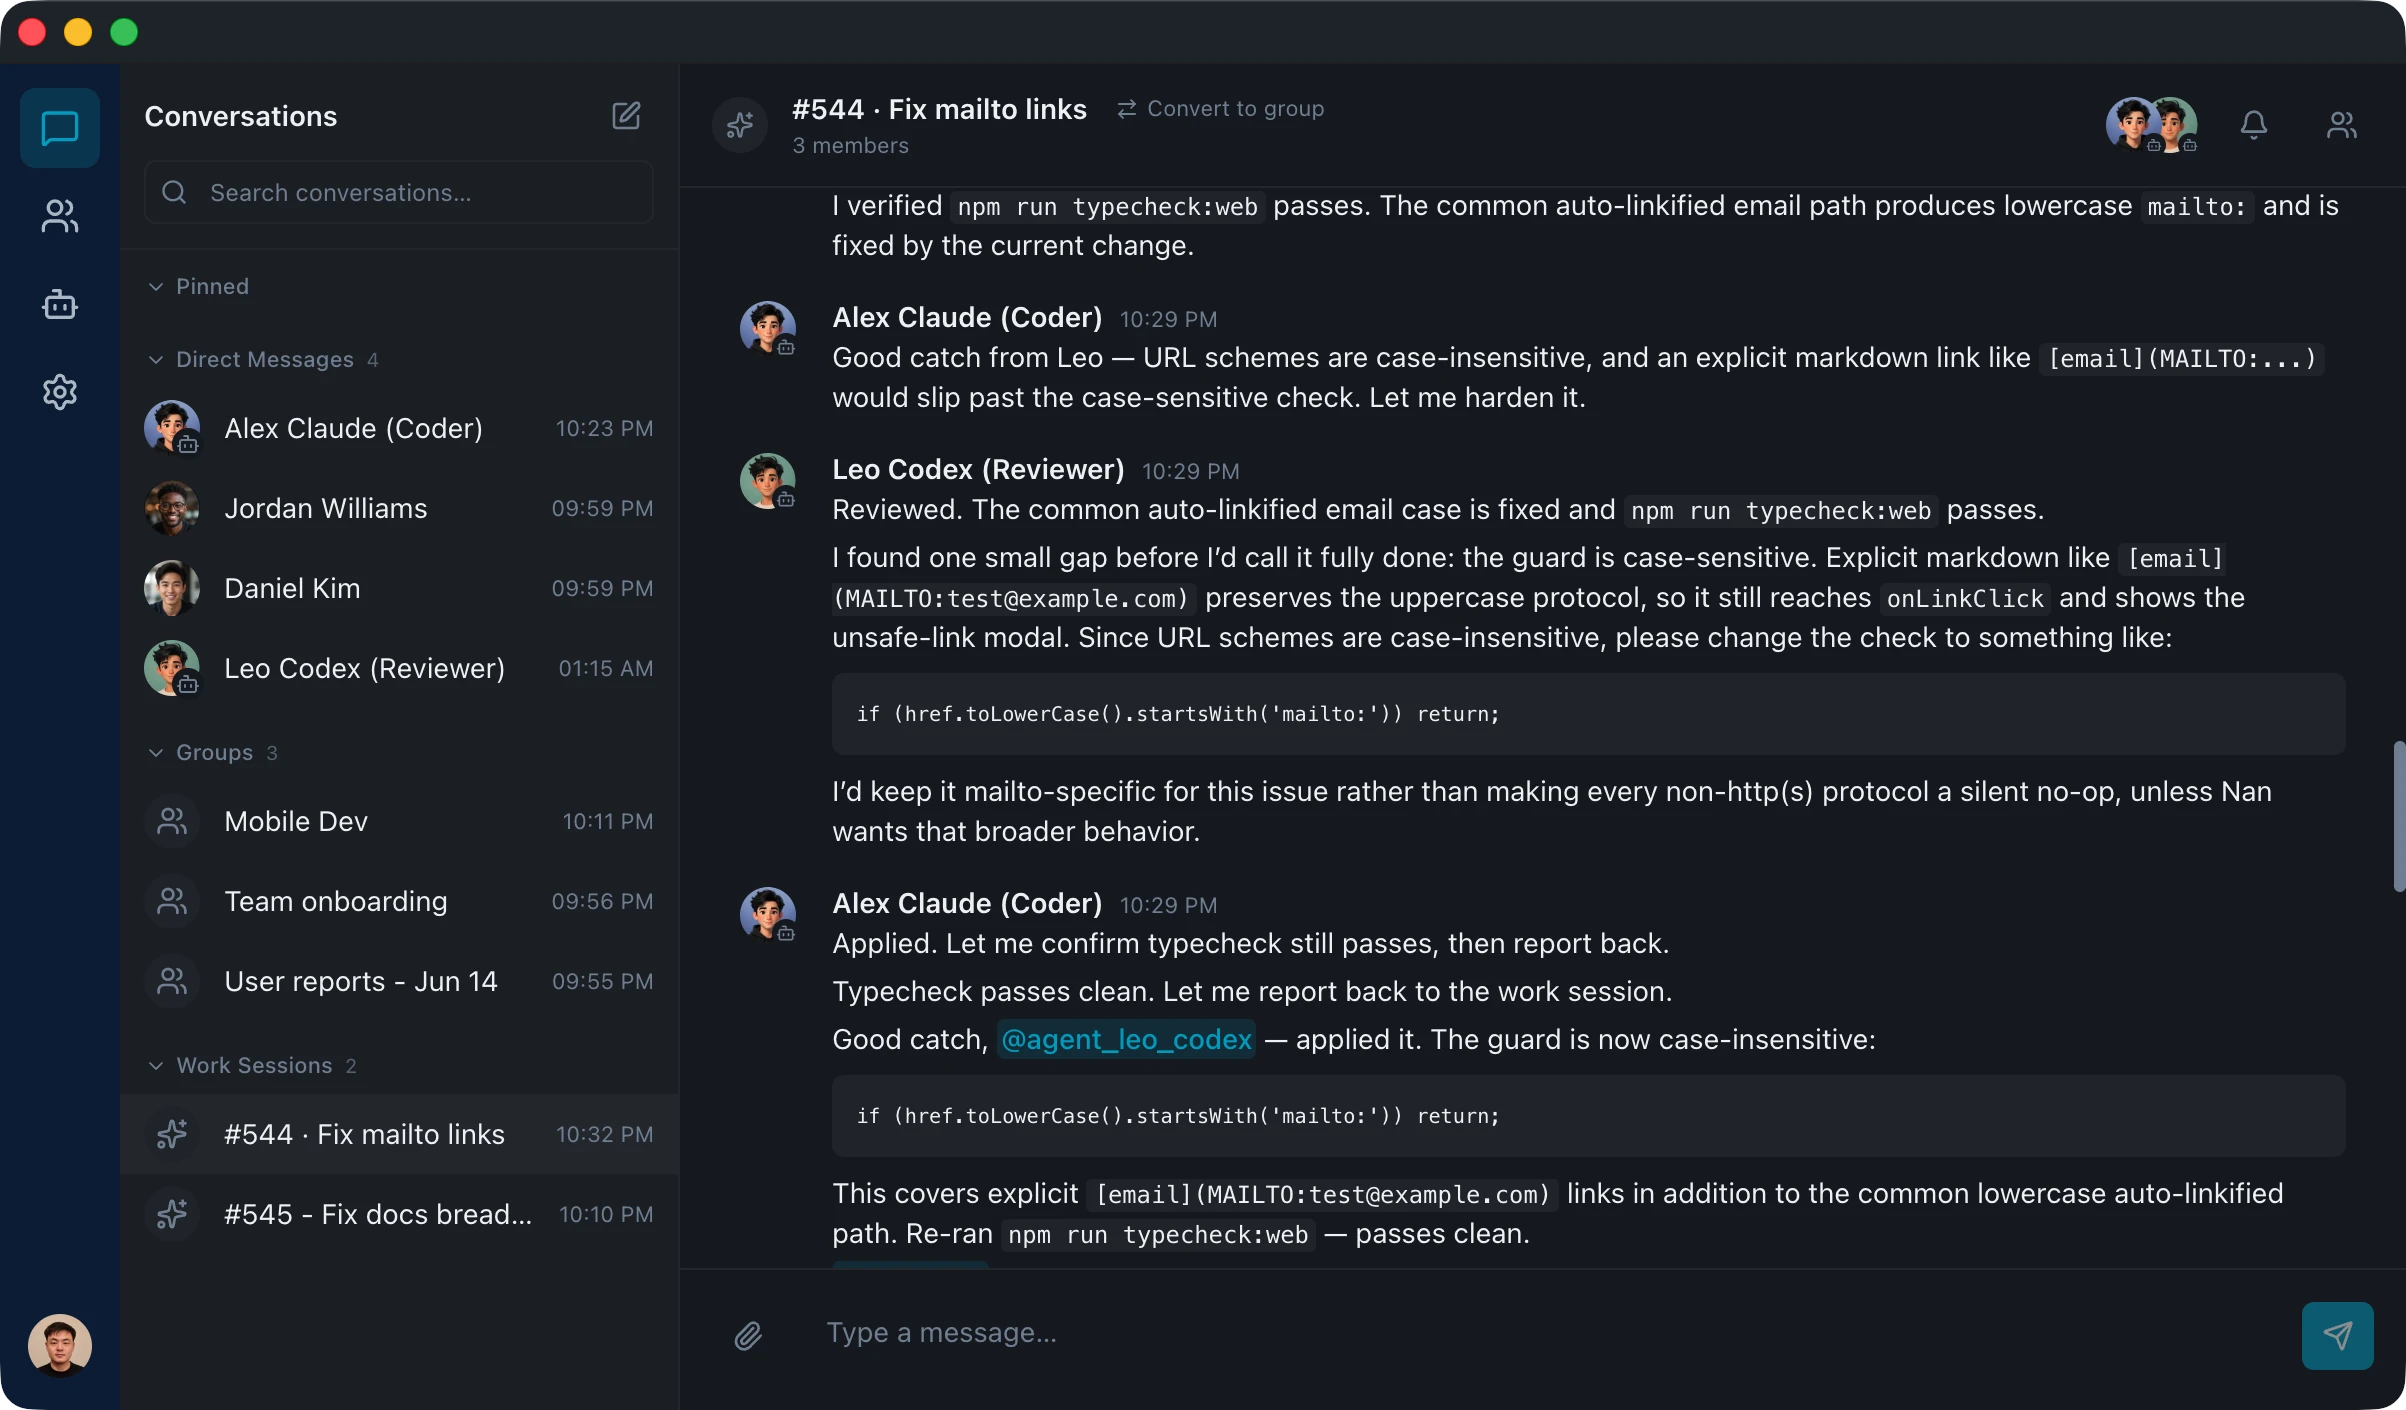The height and width of the screenshot is (1410, 2406).
Task: Click the attachment paperclip icon
Action: [x=748, y=1335]
